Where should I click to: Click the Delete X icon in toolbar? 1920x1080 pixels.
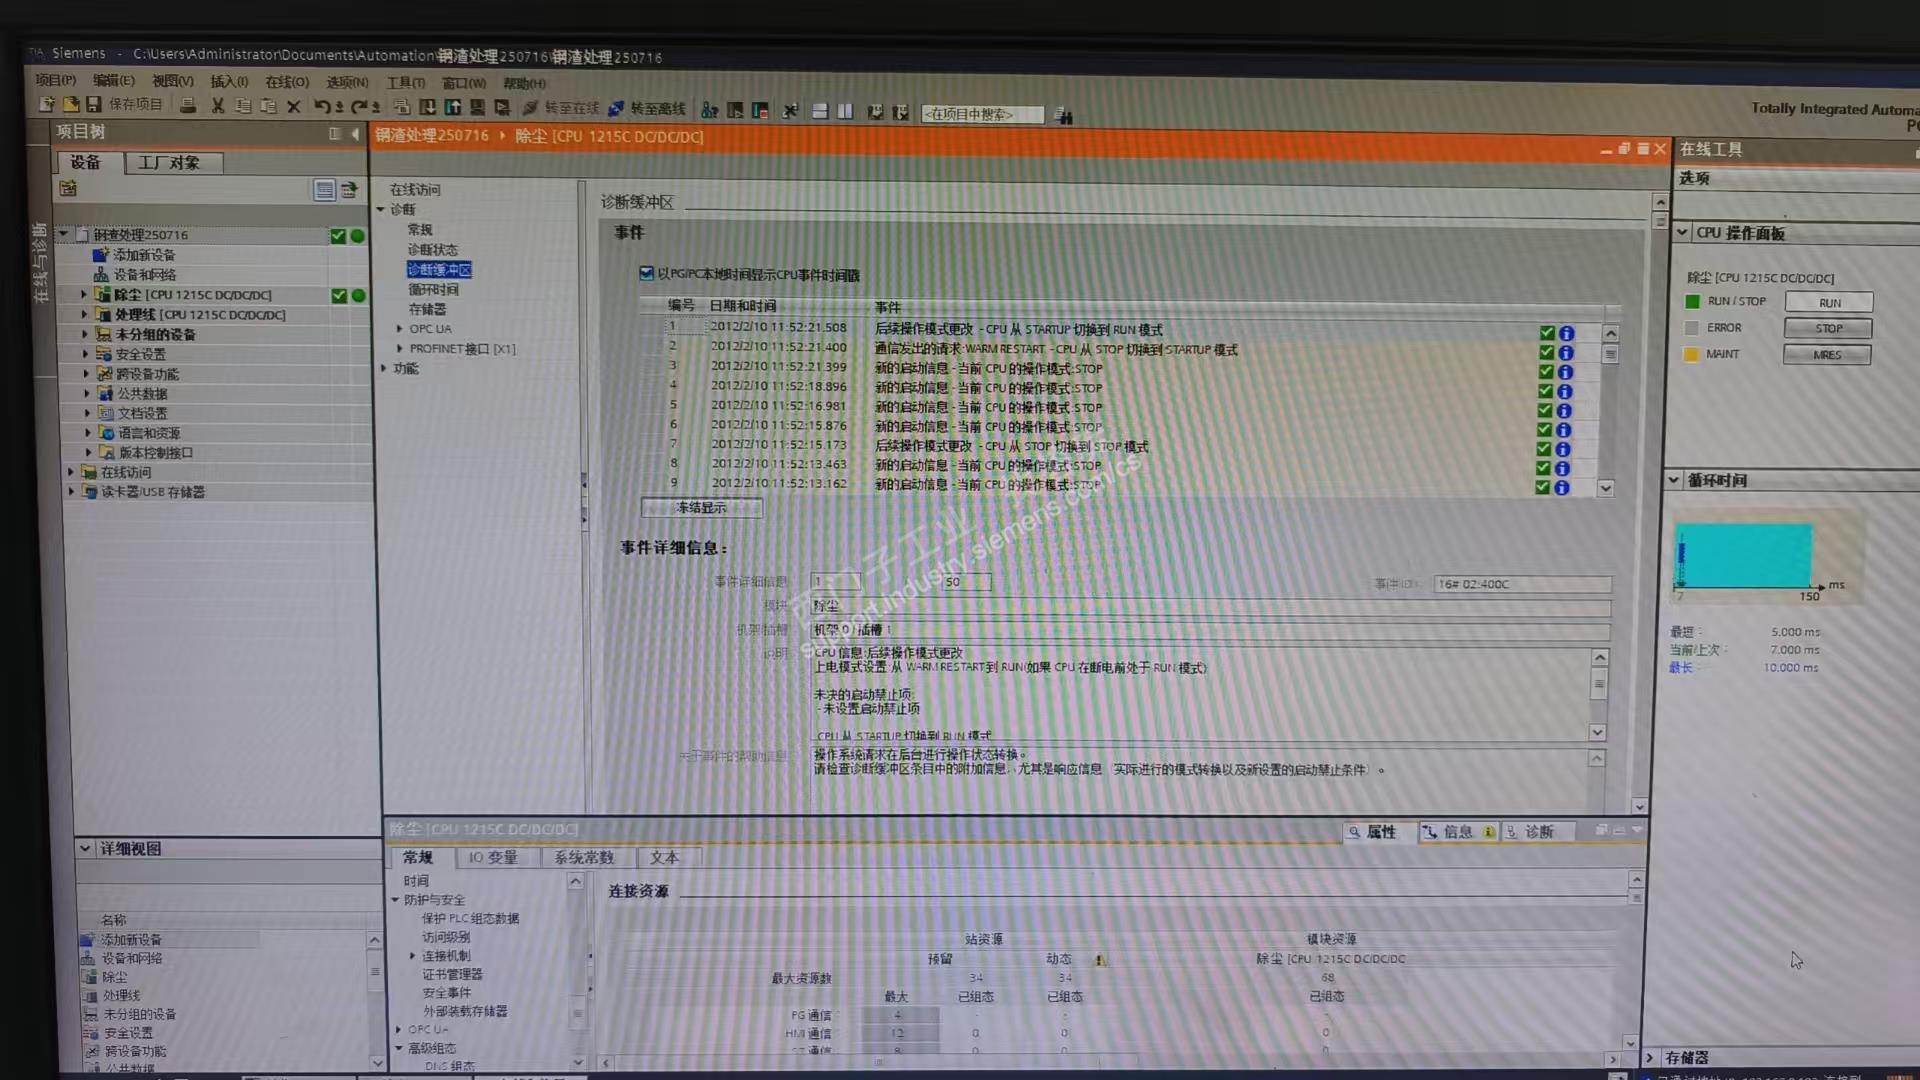294,106
